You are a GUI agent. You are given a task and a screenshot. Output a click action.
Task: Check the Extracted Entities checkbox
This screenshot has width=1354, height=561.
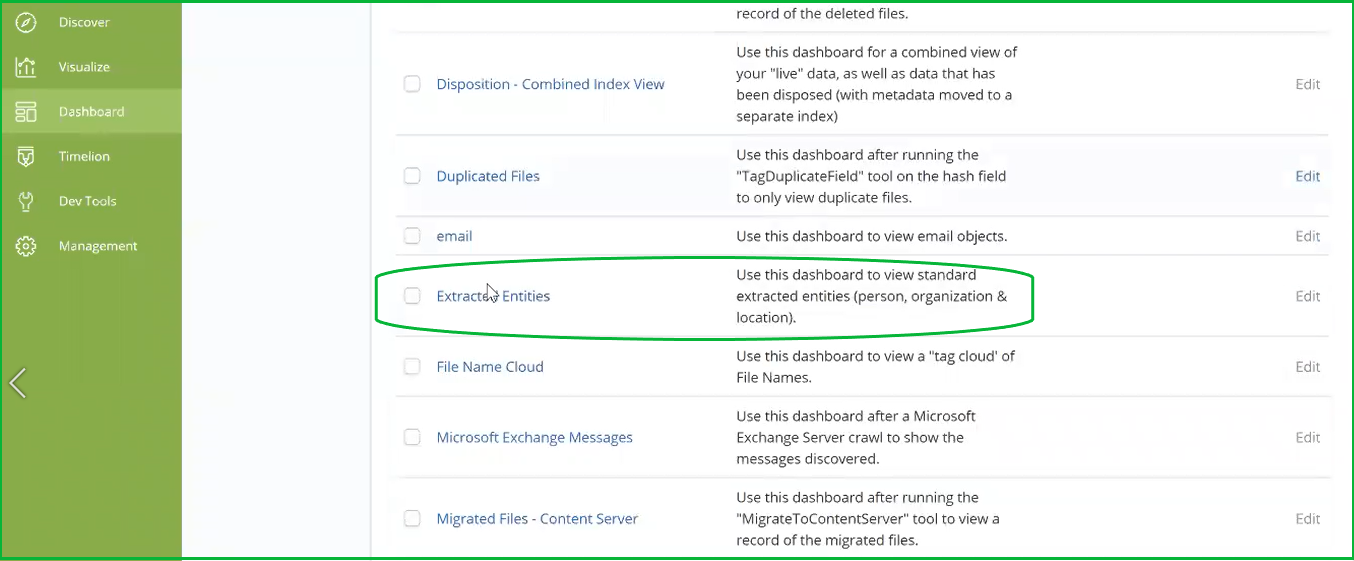click(x=412, y=296)
